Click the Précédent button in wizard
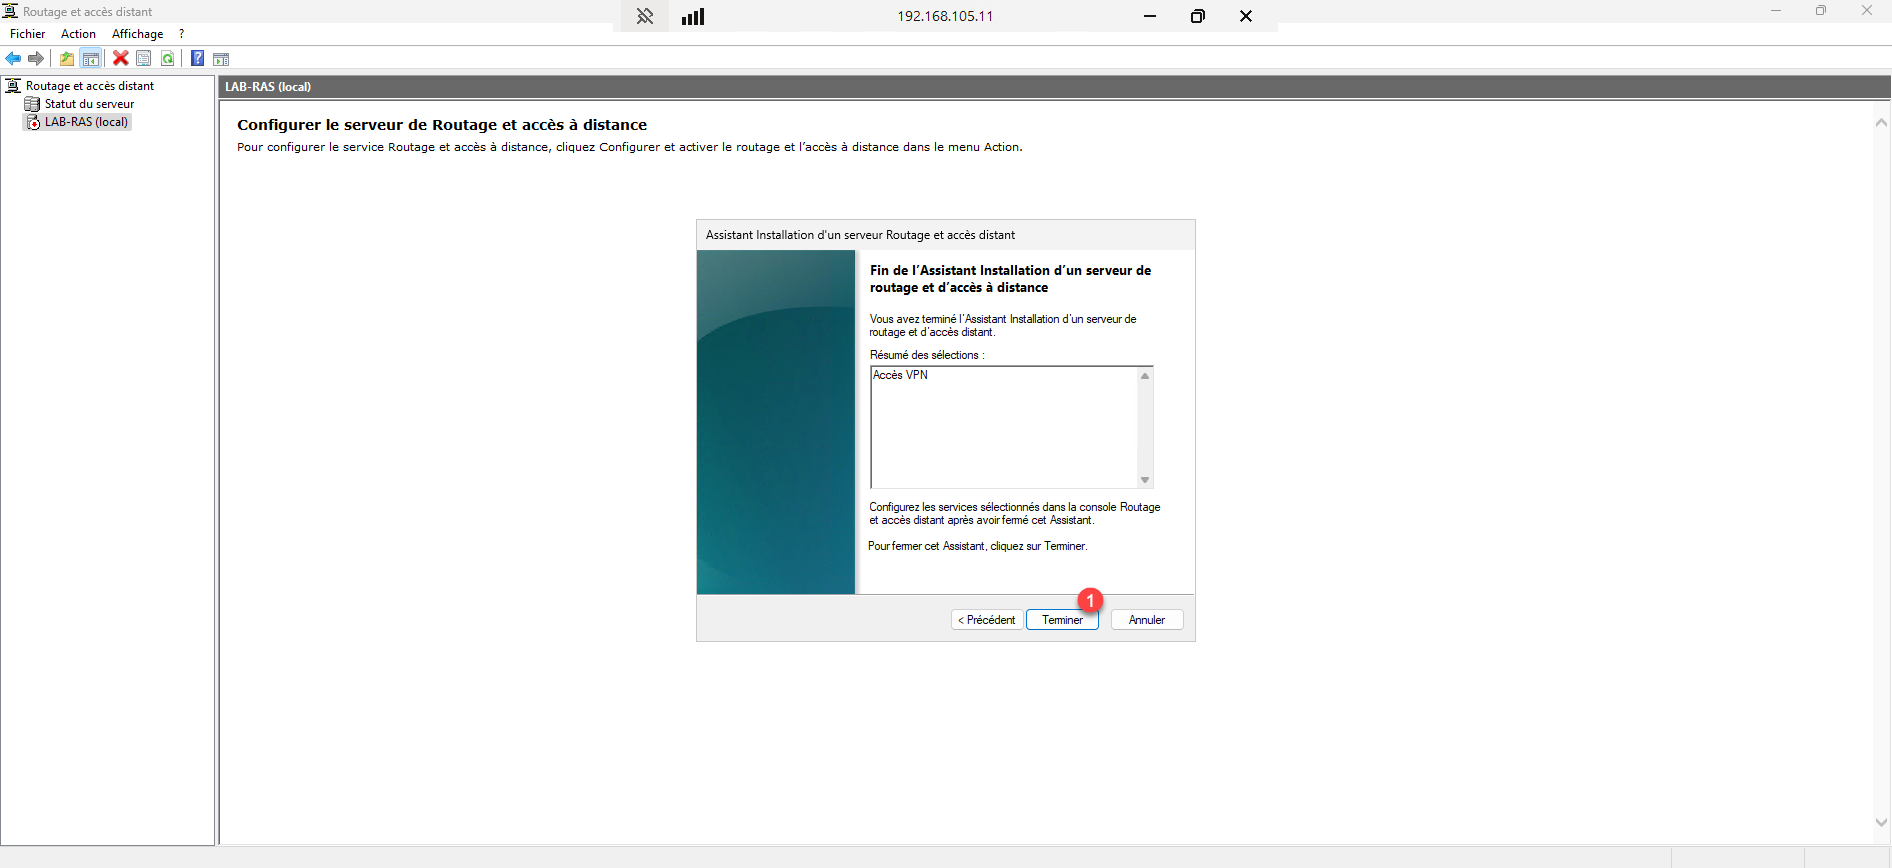 (987, 620)
